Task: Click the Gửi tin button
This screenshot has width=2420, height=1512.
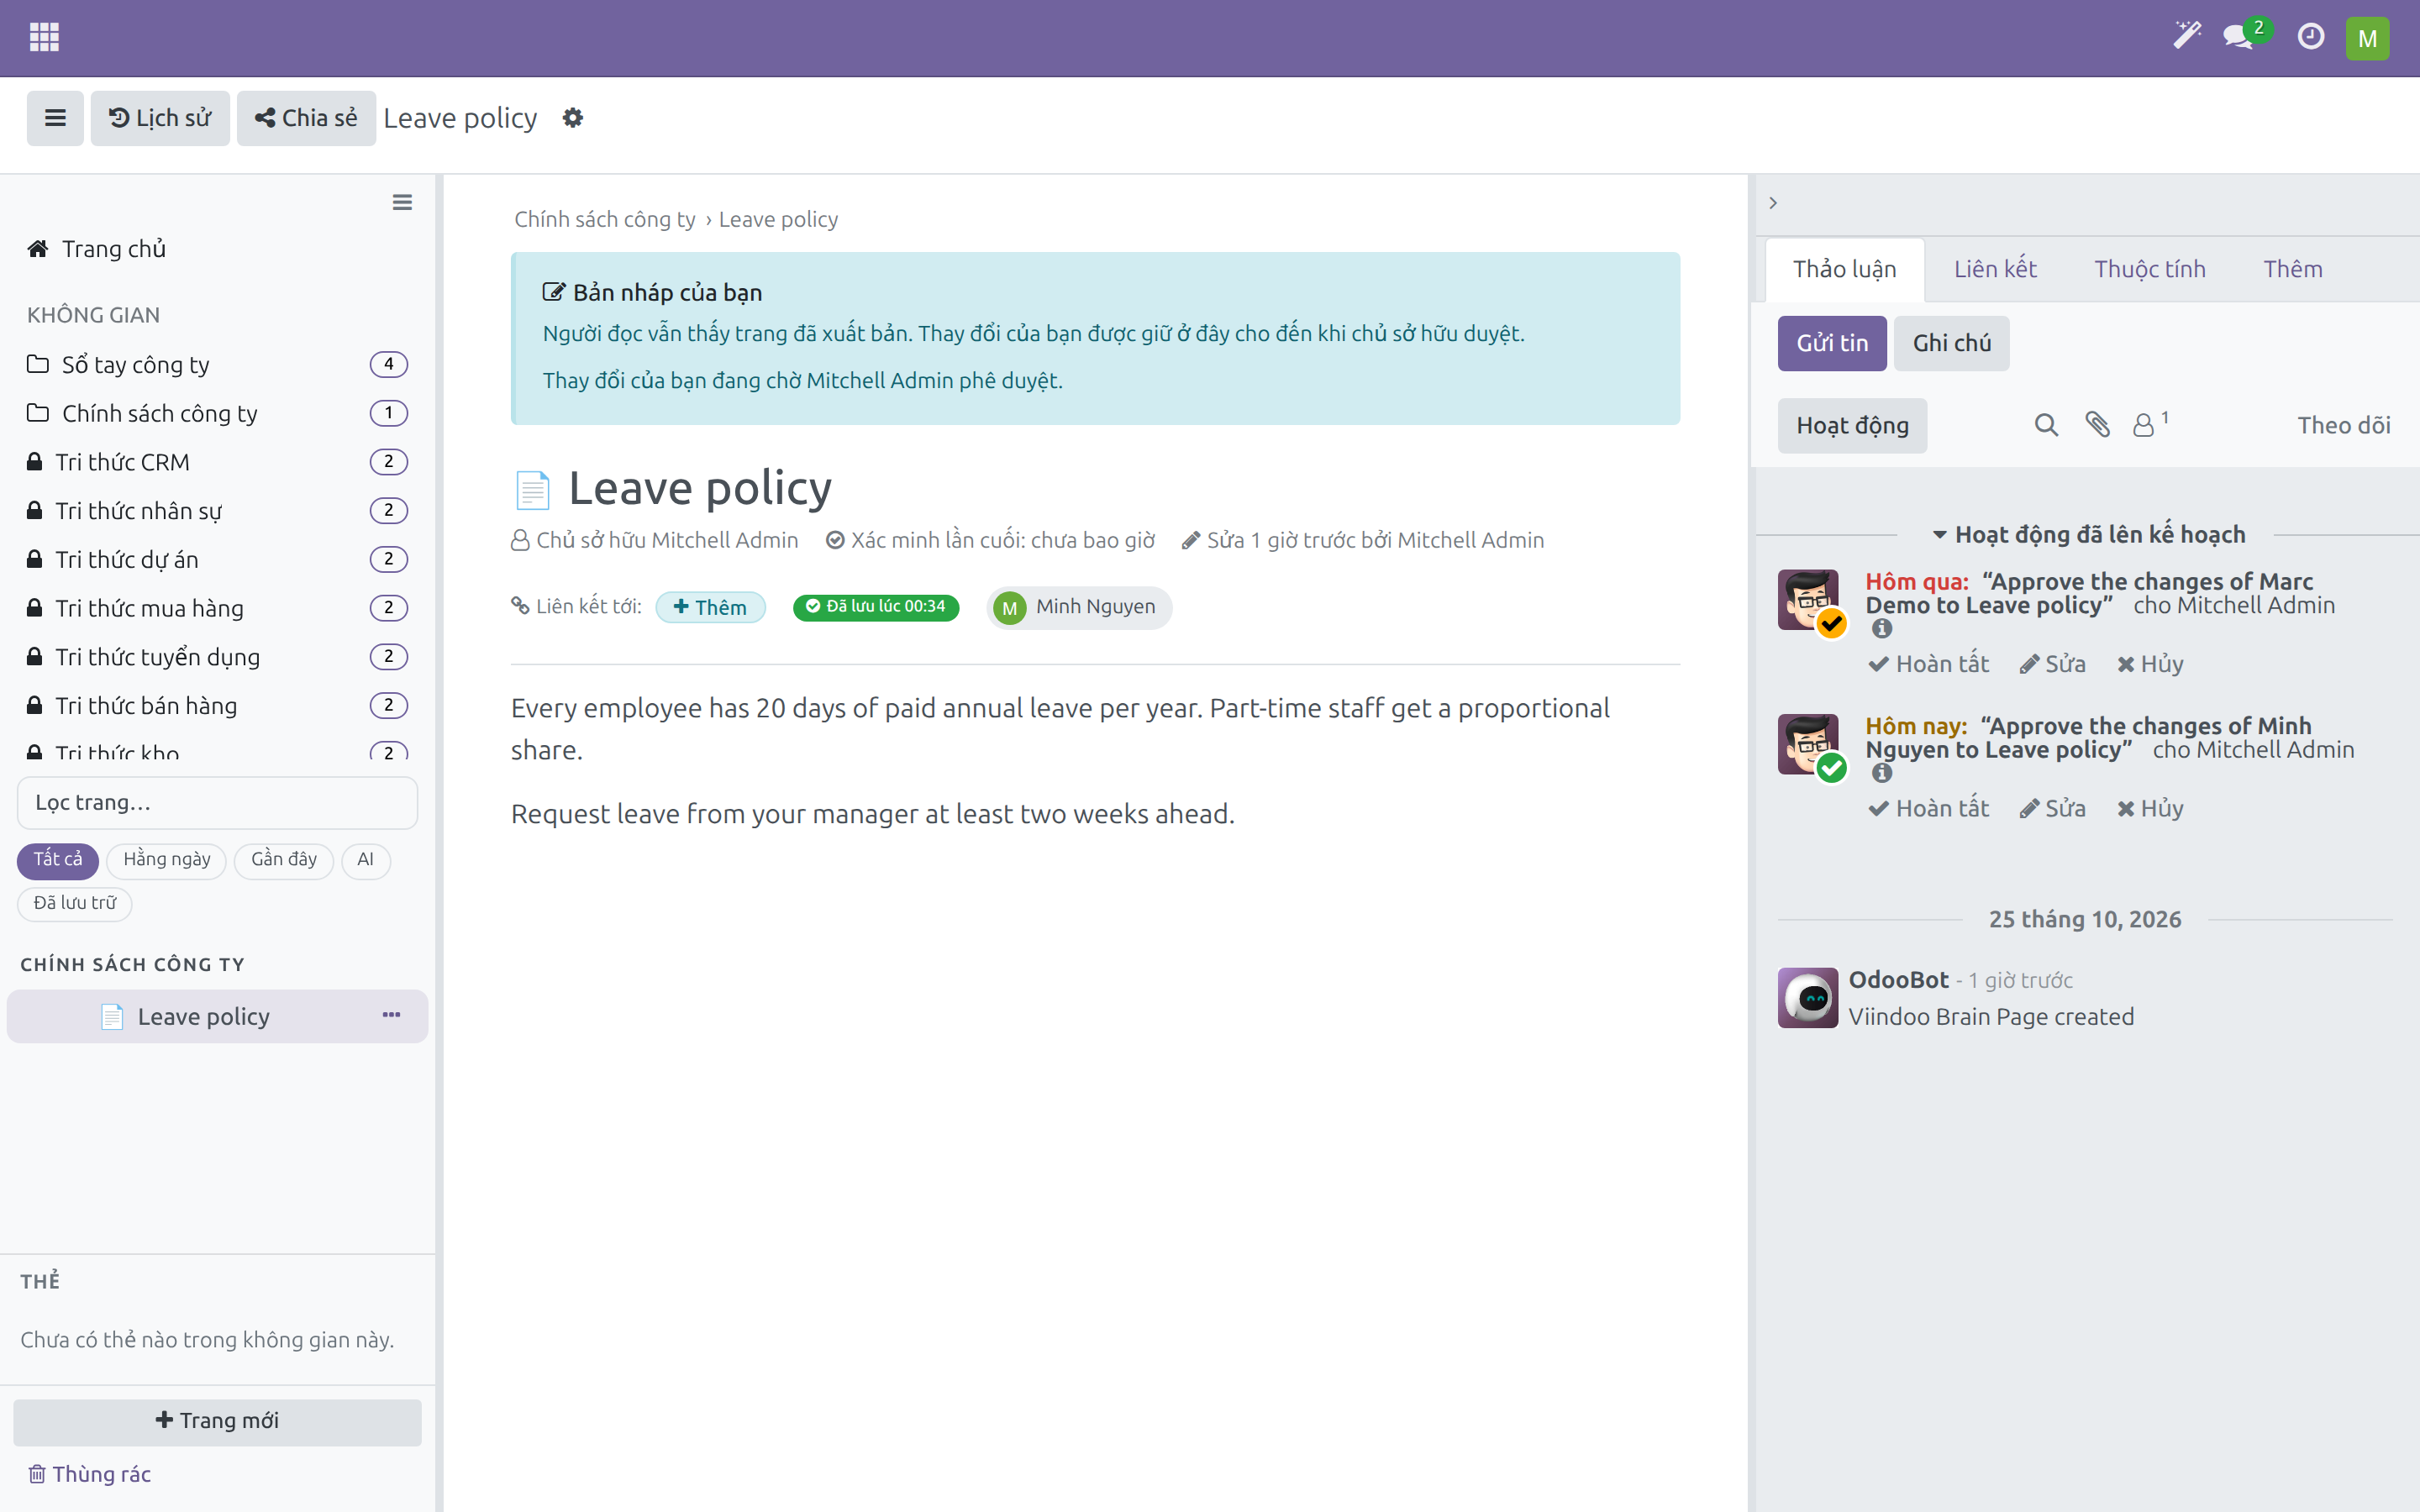Action: pos(1832,343)
